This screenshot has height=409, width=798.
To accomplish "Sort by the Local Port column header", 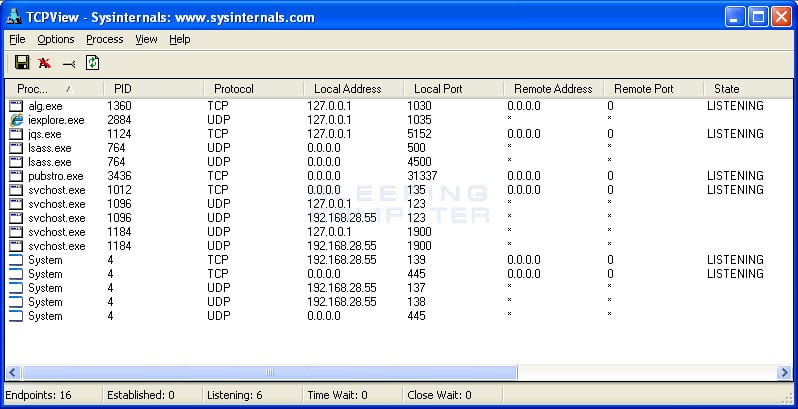I will click(x=453, y=89).
